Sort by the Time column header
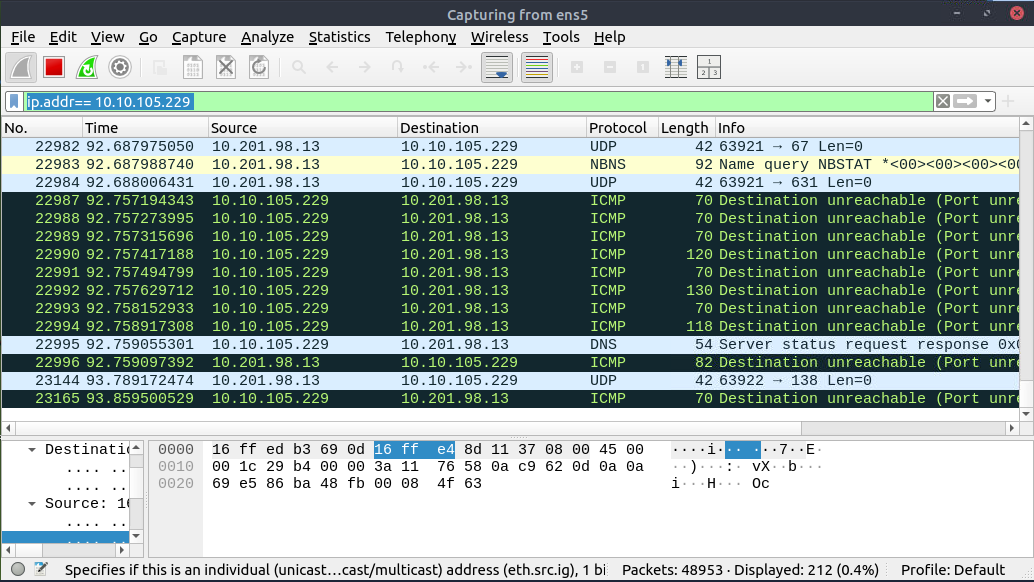The image size is (1034, 582). [x=145, y=128]
